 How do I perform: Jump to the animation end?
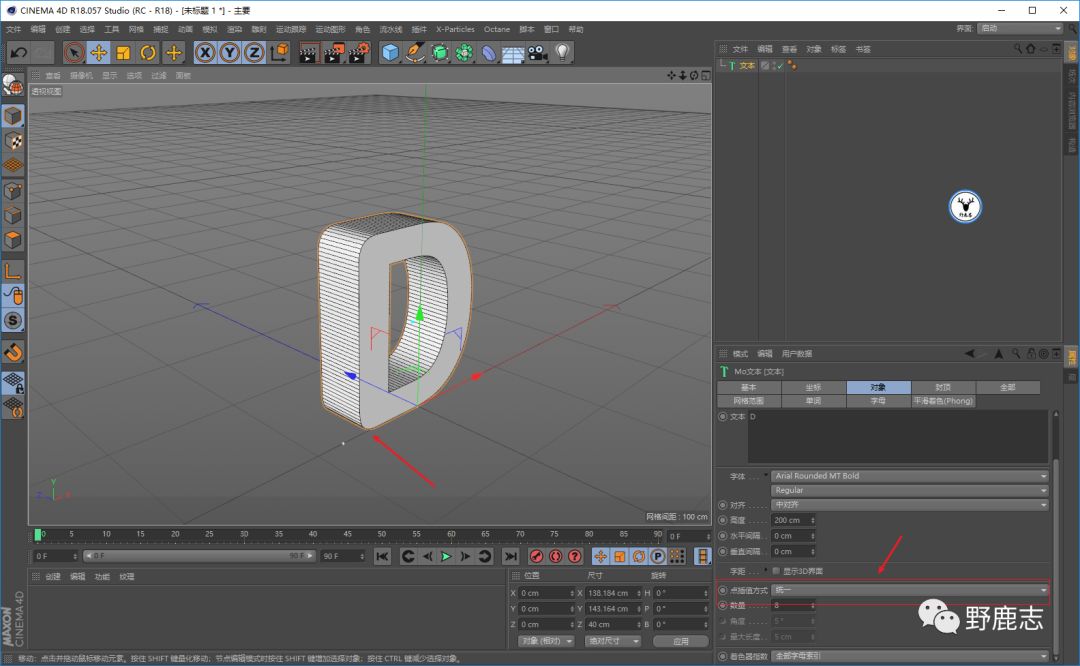(510, 556)
